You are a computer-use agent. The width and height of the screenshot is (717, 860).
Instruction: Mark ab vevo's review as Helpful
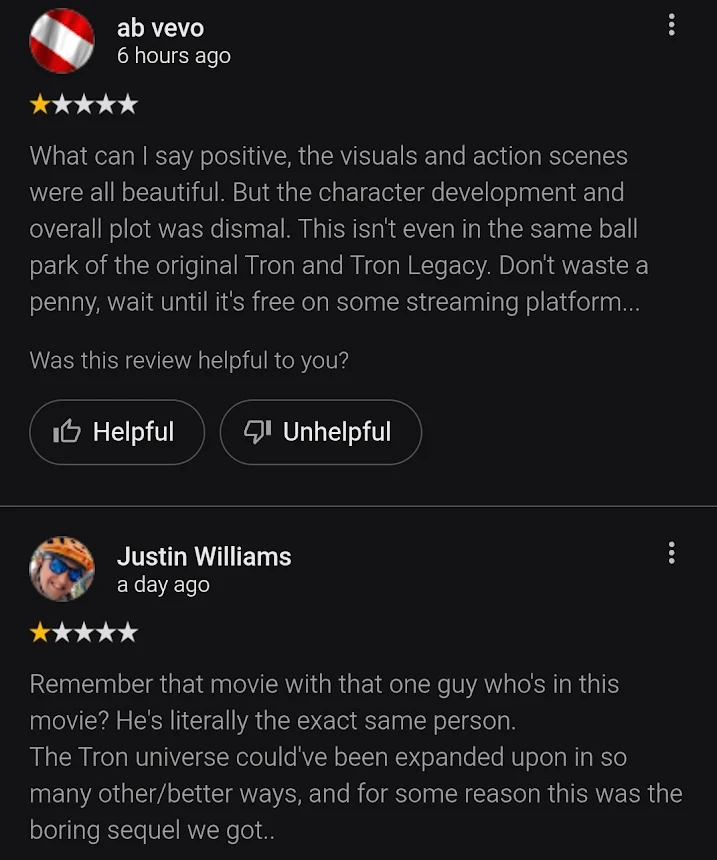[x=117, y=432]
